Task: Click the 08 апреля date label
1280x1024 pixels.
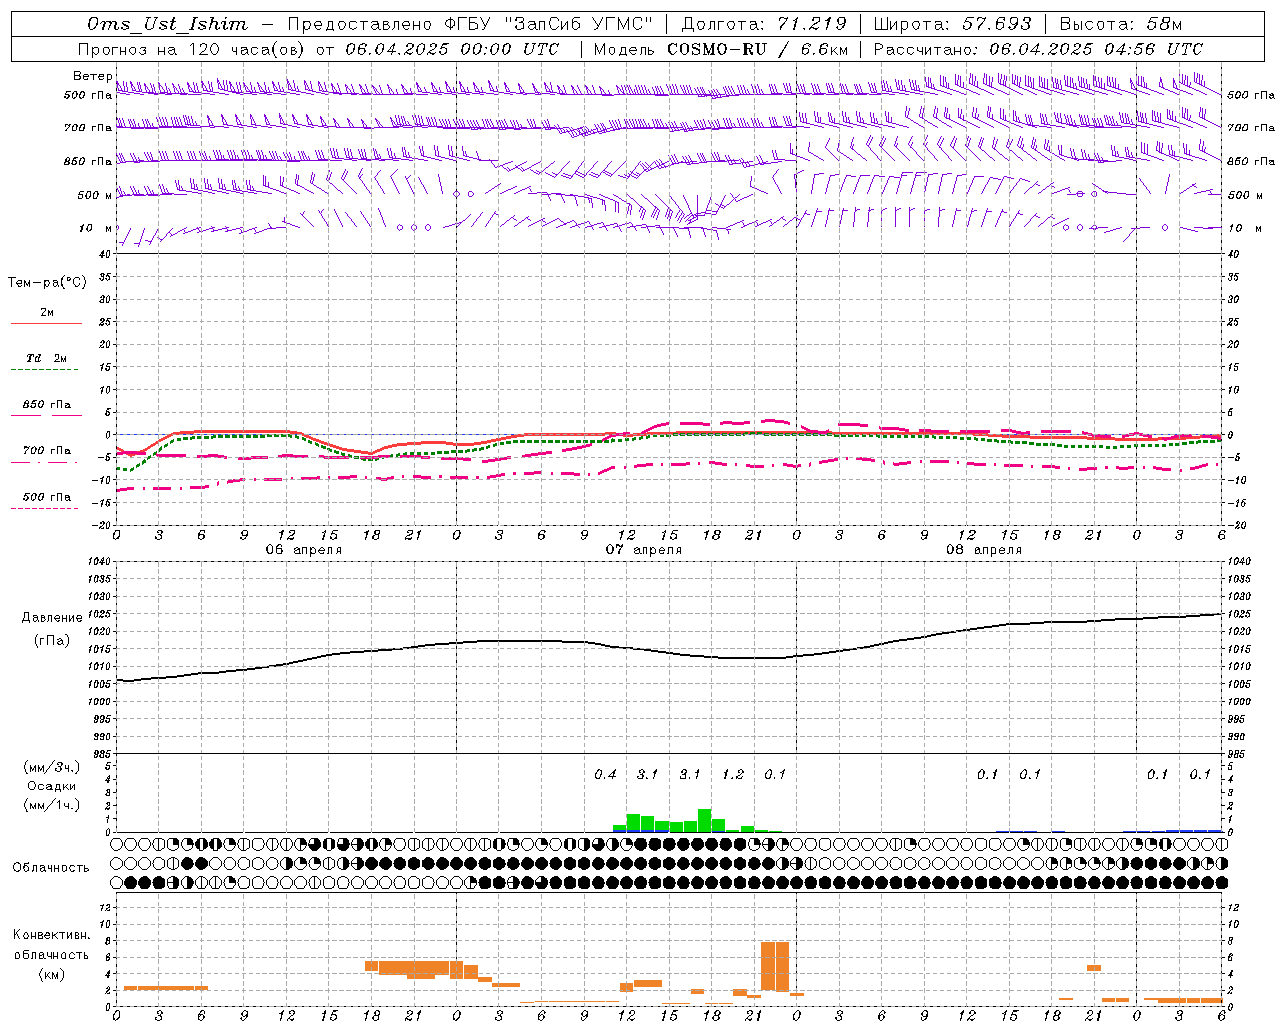Action: point(984,550)
